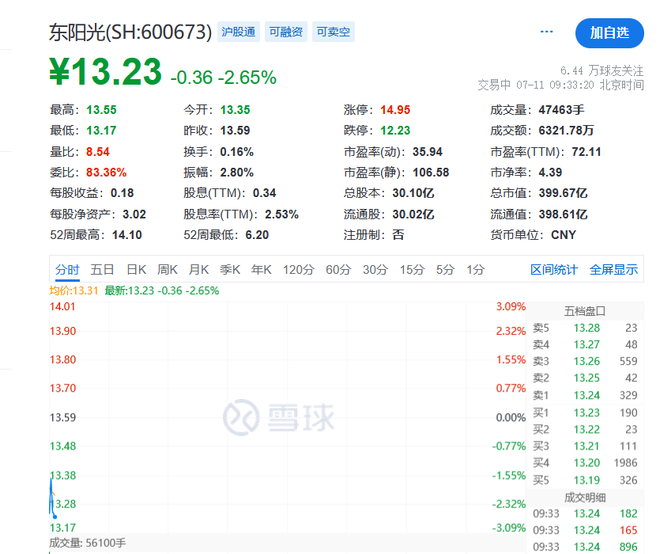Click the 3.09% percent axis label

(x=511, y=306)
